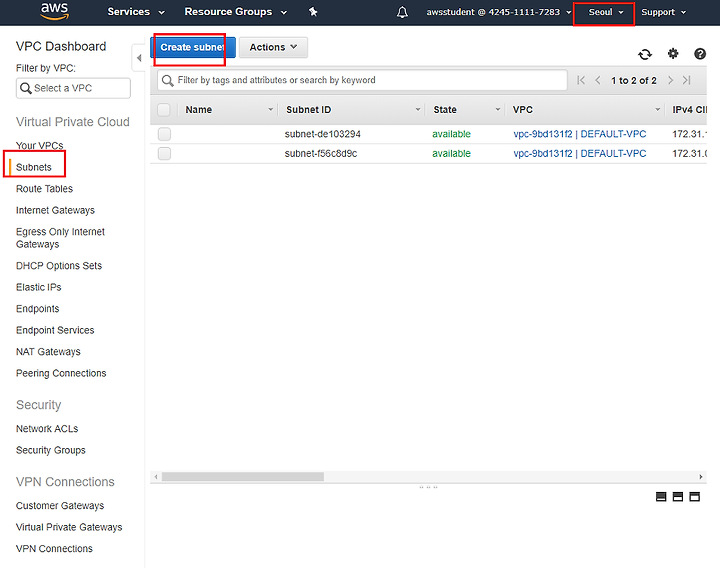Open Customer Gateways in the sidebar
This screenshot has width=720, height=568.
(60, 506)
